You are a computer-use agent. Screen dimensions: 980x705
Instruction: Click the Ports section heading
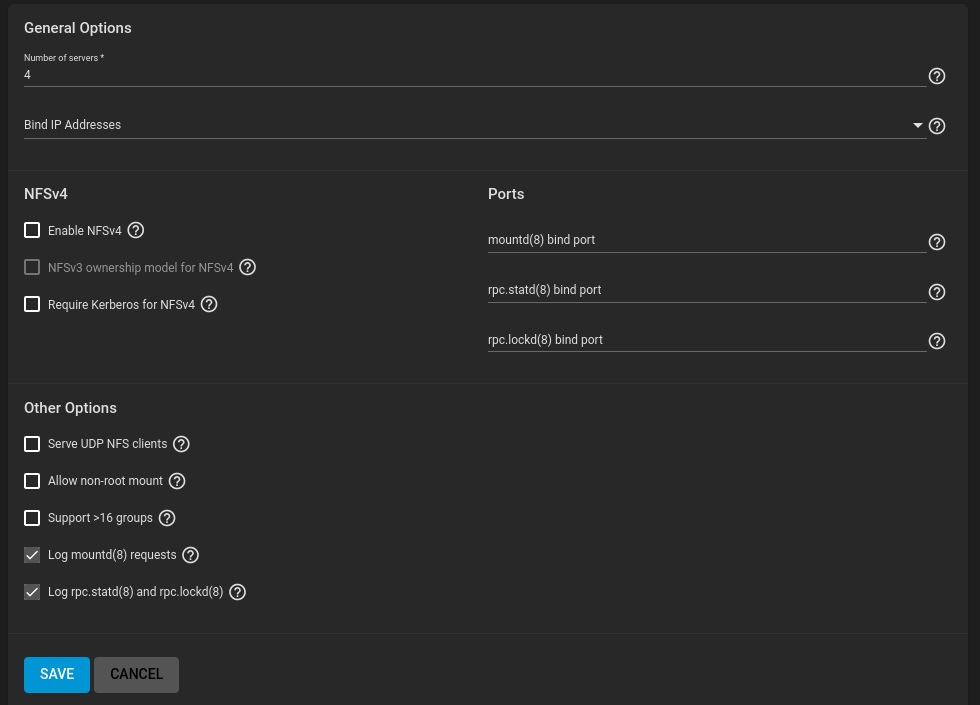click(506, 194)
